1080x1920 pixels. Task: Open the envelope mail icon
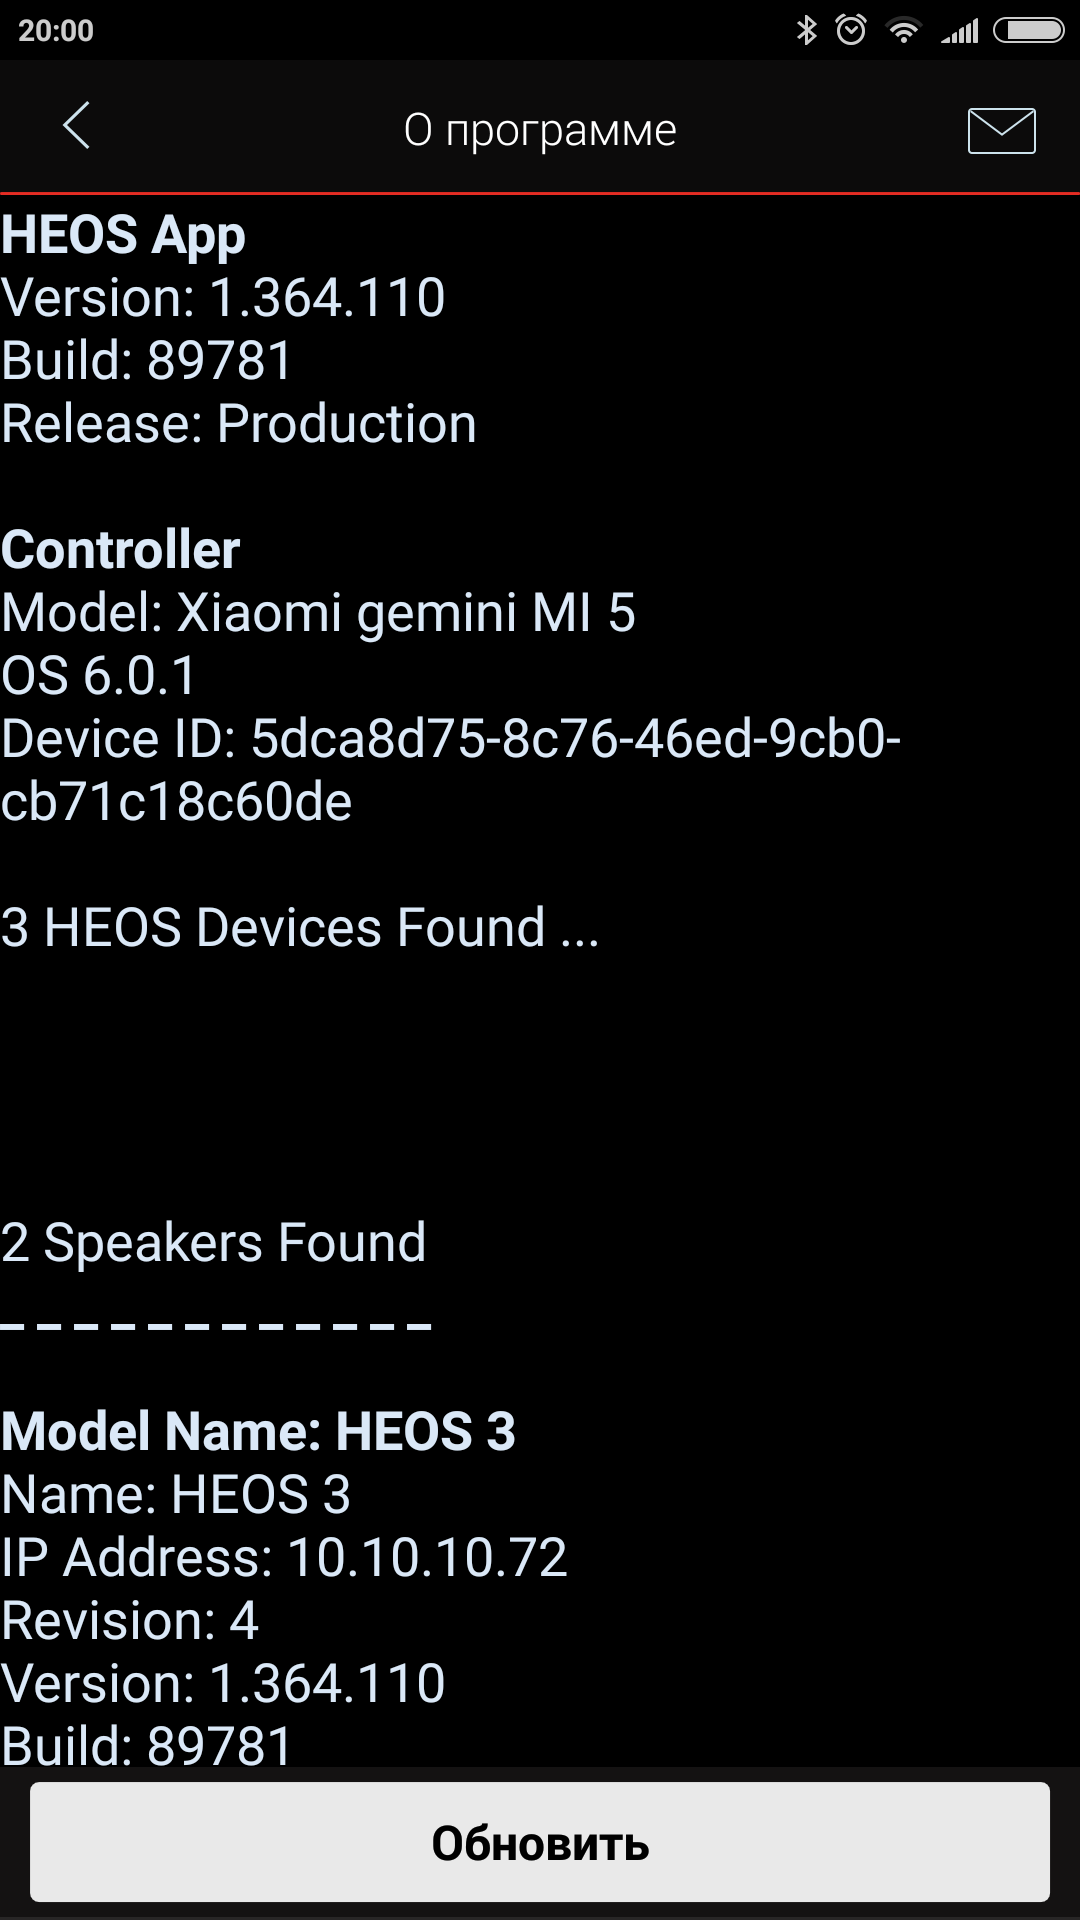(1001, 130)
